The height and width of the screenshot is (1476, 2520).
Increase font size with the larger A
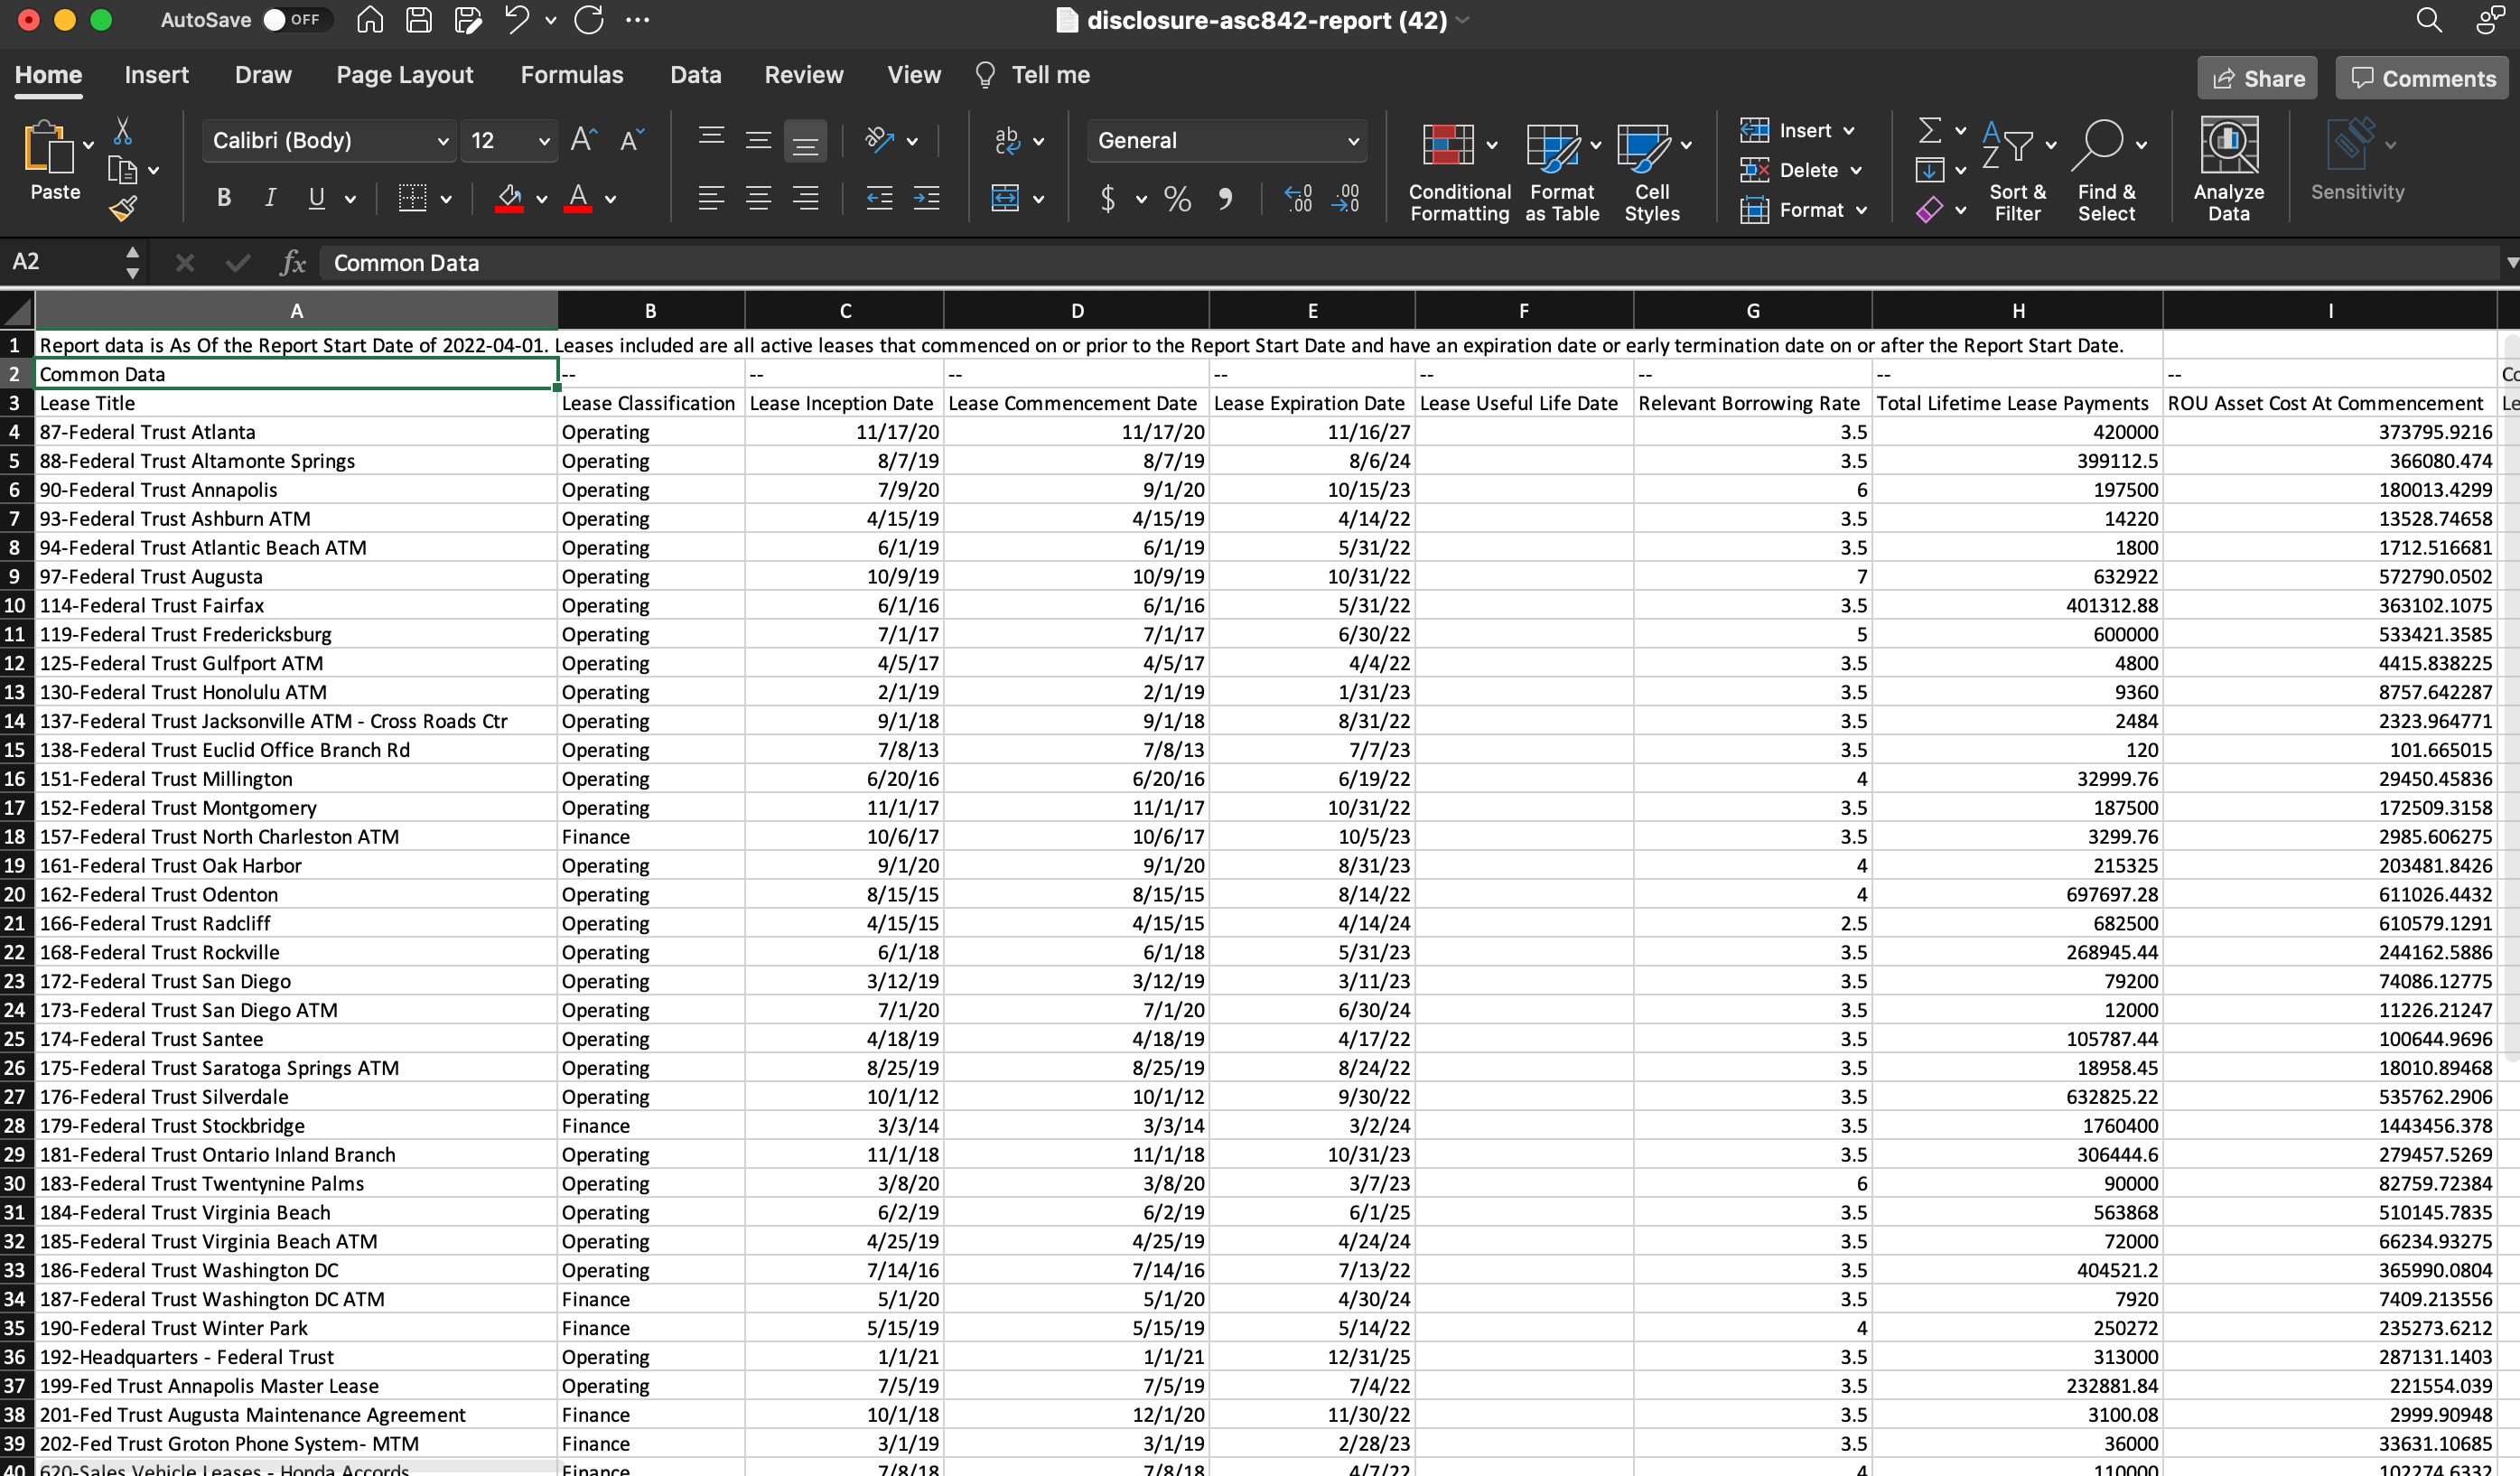(584, 140)
